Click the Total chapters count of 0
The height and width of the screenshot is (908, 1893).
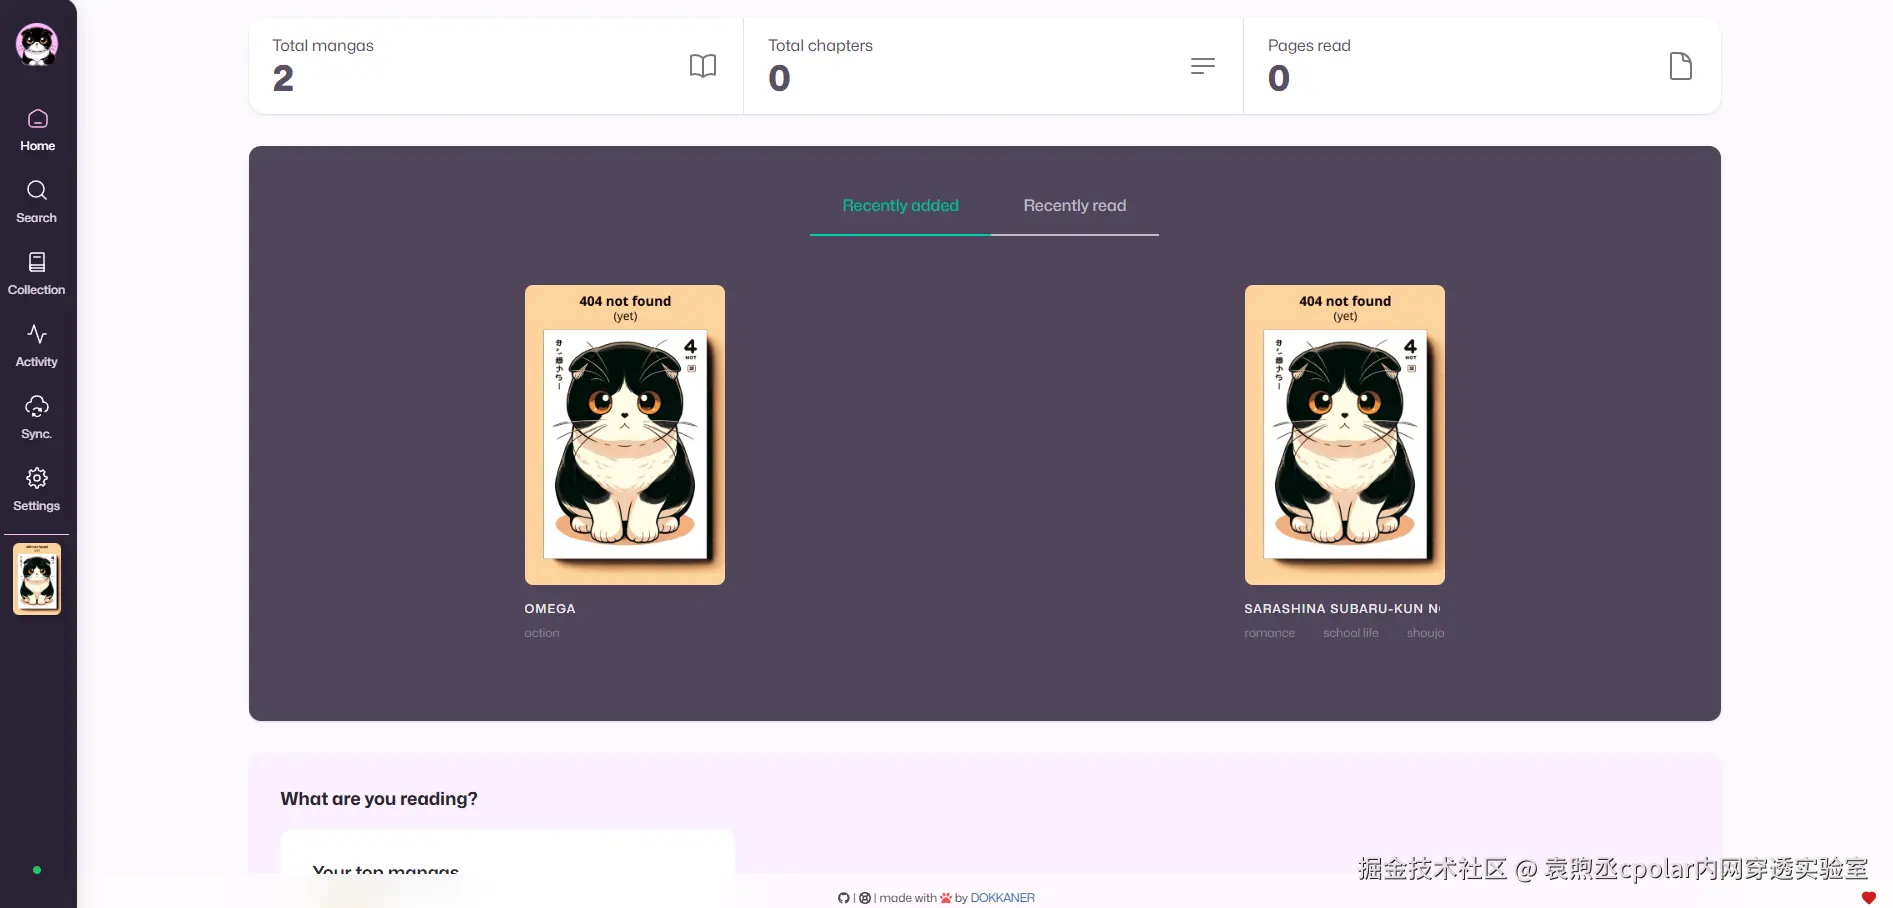[x=779, y=78]
